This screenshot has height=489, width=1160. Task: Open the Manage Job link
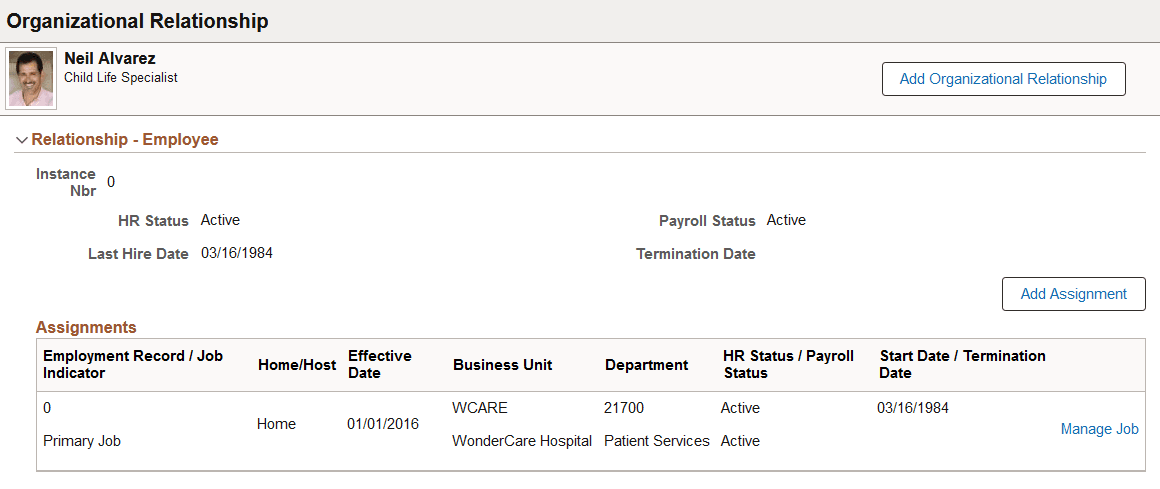click(x=1099, y=429)
